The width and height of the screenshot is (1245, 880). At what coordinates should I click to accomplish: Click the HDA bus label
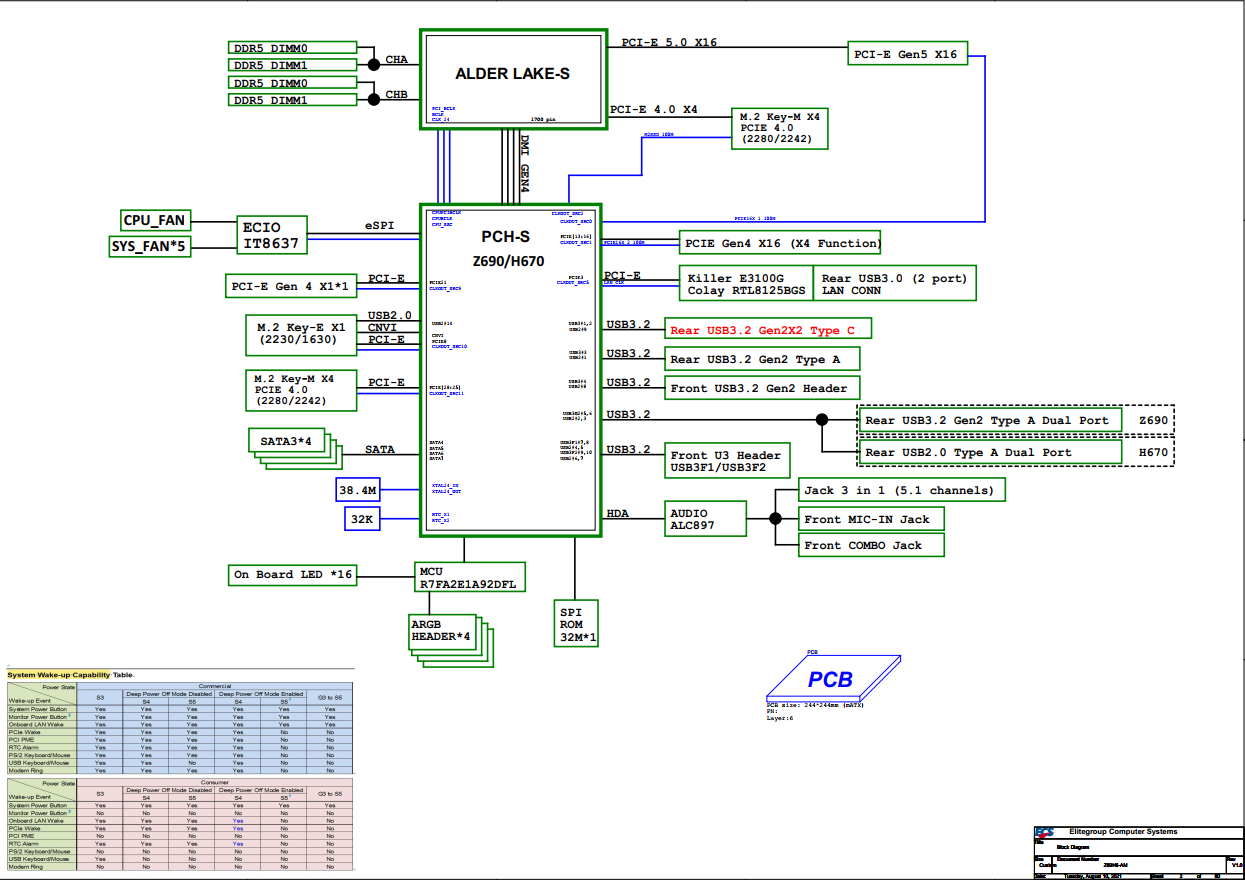[618, 513]
